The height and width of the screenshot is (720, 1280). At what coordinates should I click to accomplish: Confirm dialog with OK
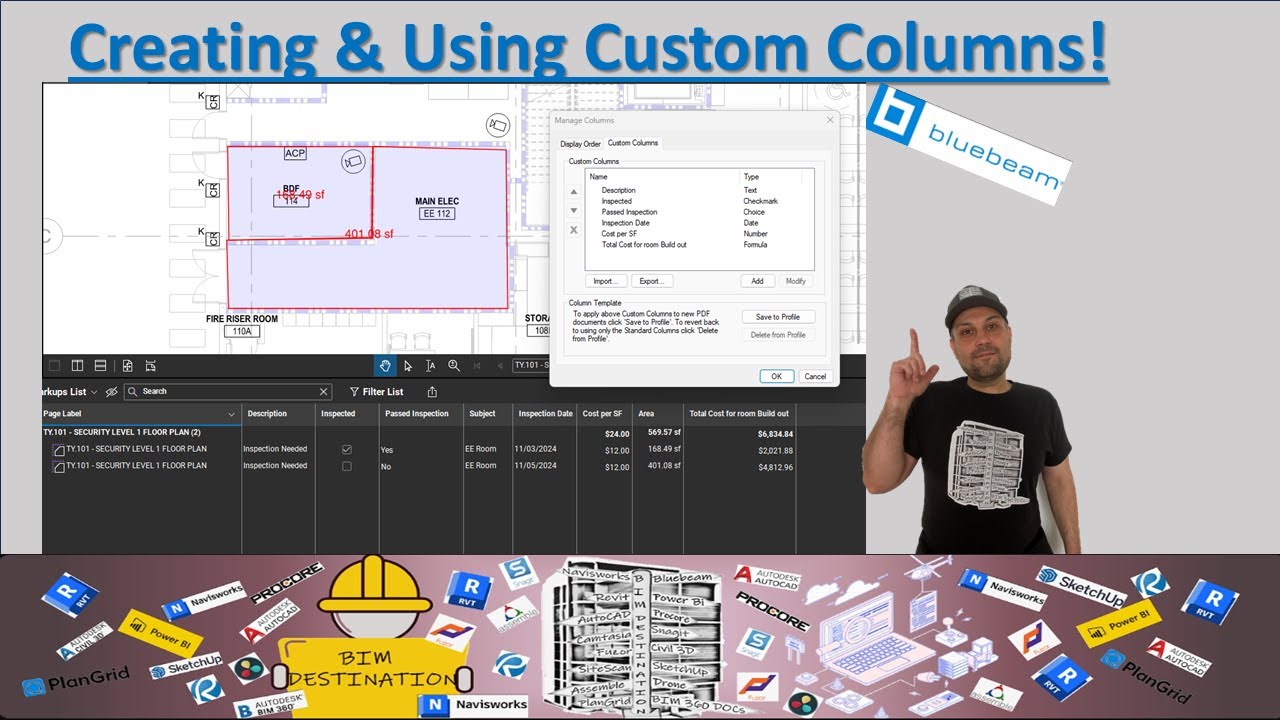tap(777, 376)
